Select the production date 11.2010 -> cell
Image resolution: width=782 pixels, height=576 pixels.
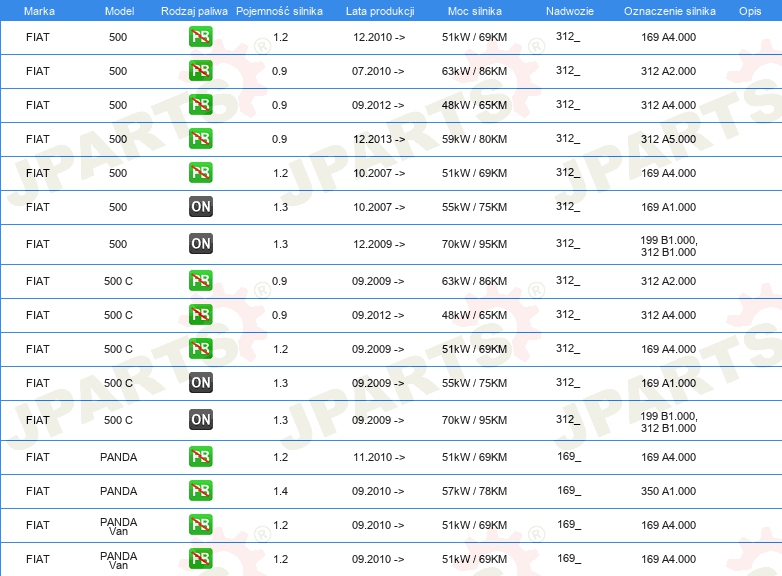tap(379, 457)
